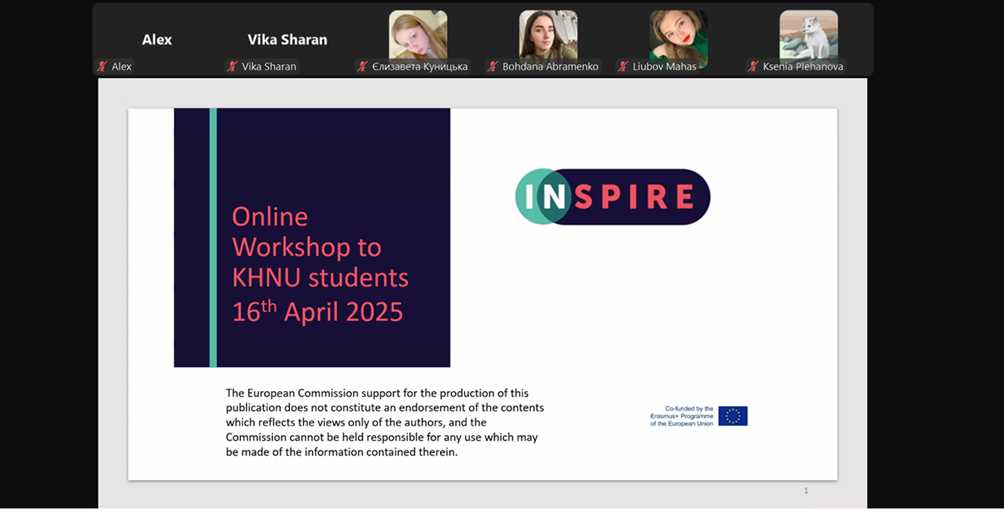Select Alex's participant video tile
The image size is (1004, 528).
click(x=157, y=40)
